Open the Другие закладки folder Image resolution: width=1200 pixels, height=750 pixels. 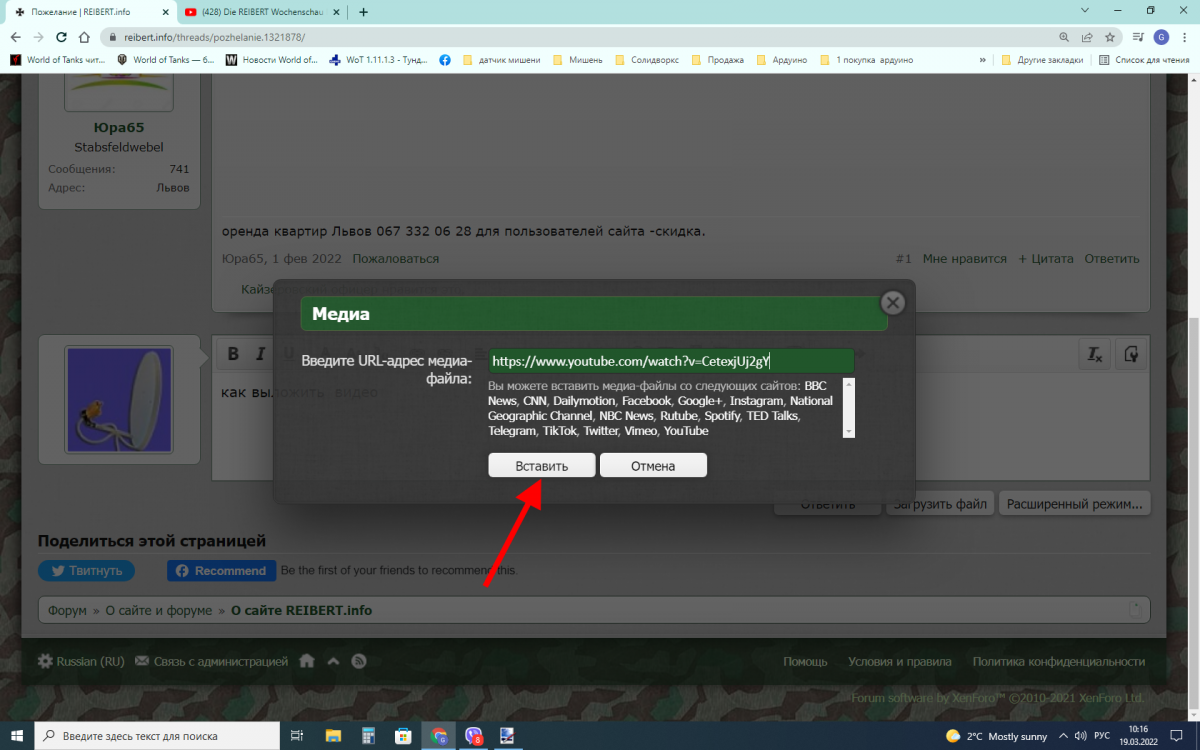[1042, 60]
